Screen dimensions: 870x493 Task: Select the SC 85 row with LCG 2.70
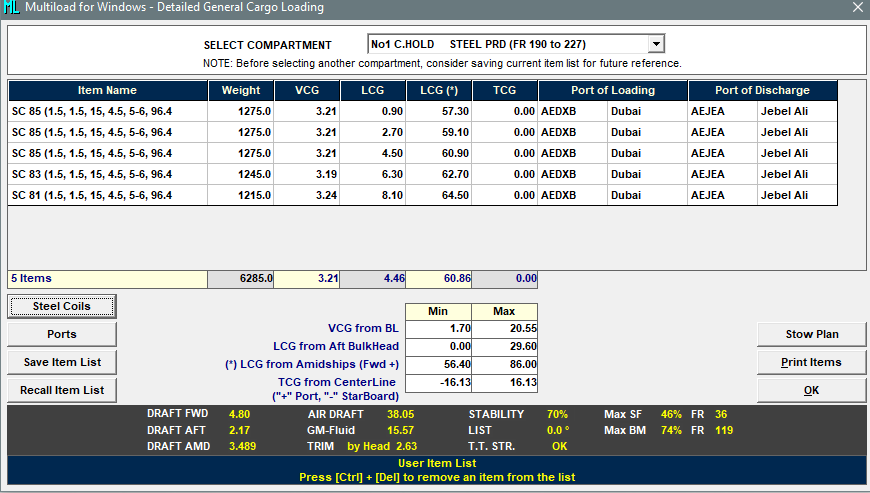423,133
